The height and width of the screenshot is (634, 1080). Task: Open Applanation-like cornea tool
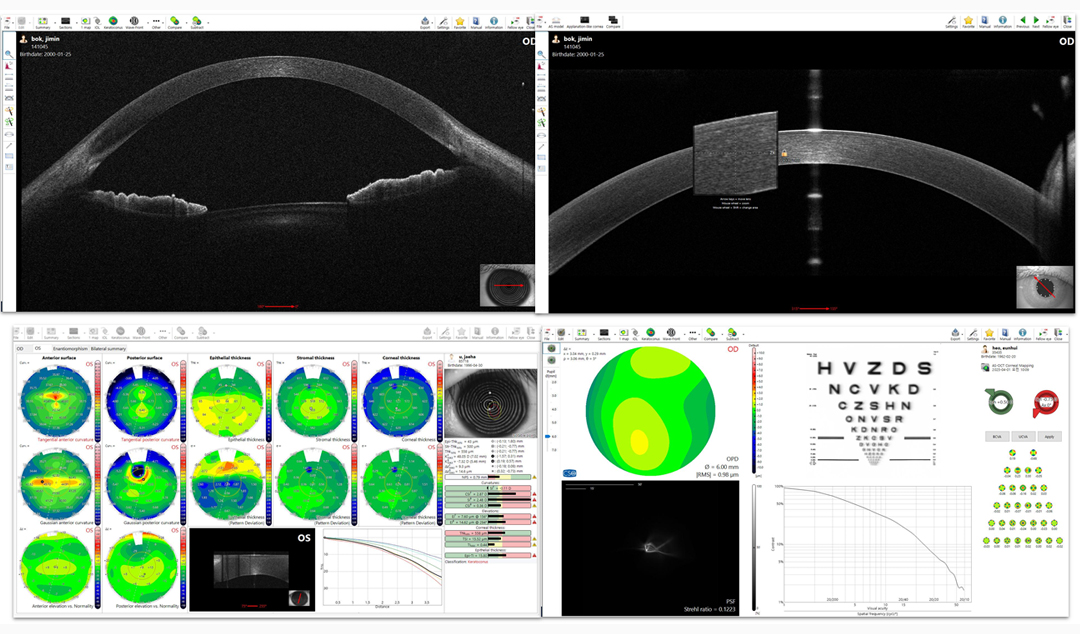[x=582, y=22]
